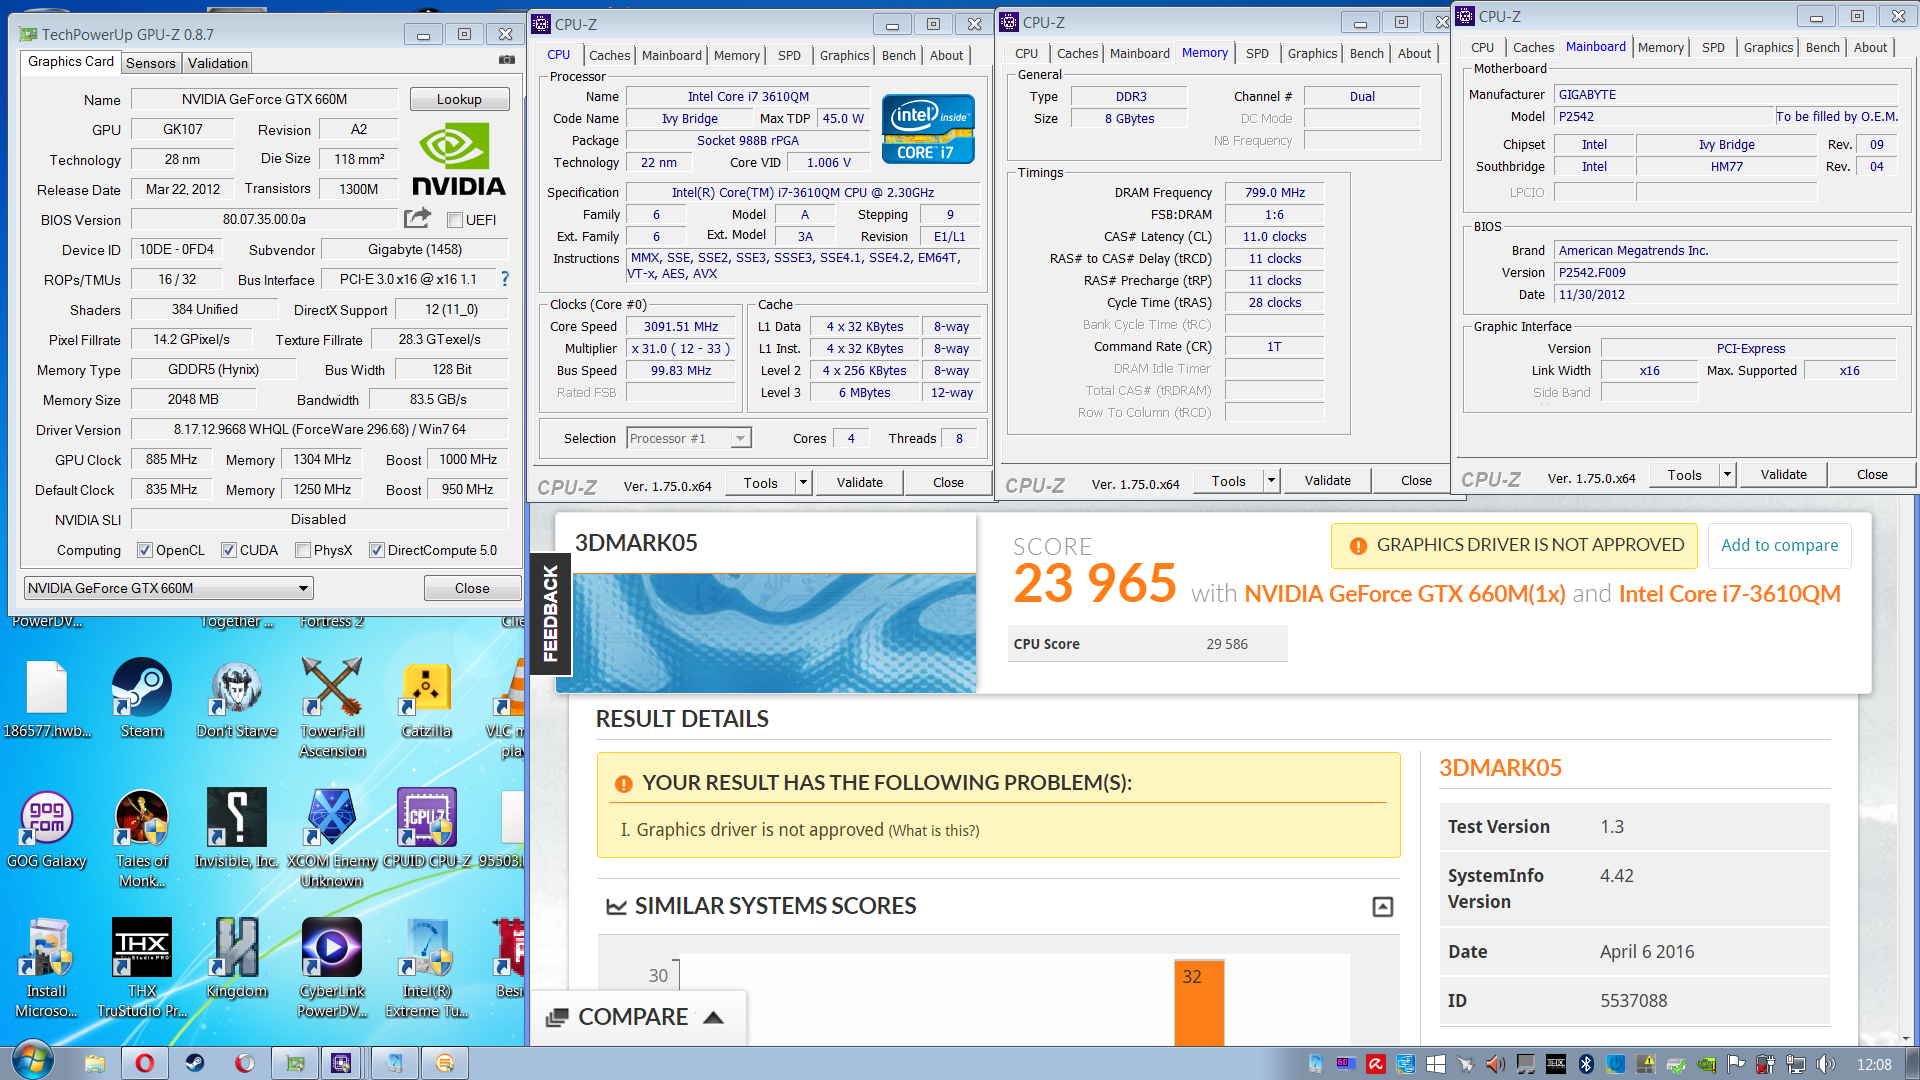Open the Bench tab in CPU-Z CPU window

point(898,55)
